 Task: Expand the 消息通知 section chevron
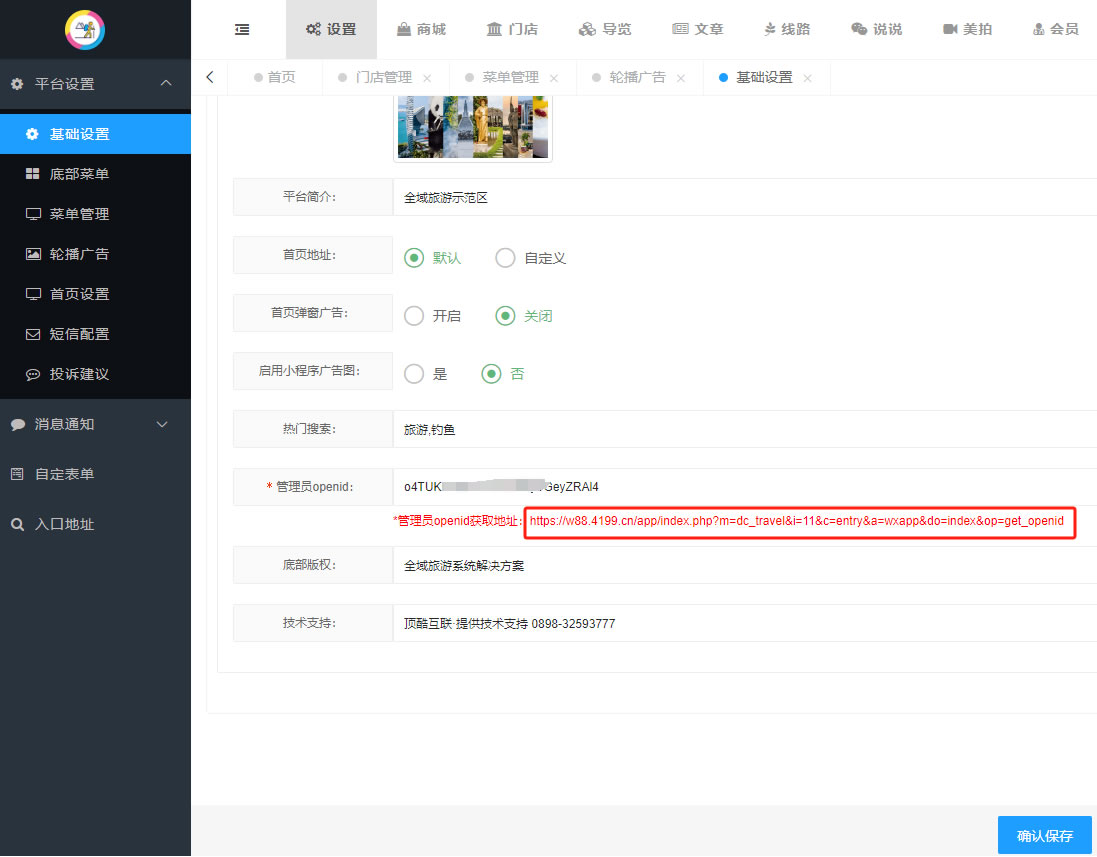point(162,425)
